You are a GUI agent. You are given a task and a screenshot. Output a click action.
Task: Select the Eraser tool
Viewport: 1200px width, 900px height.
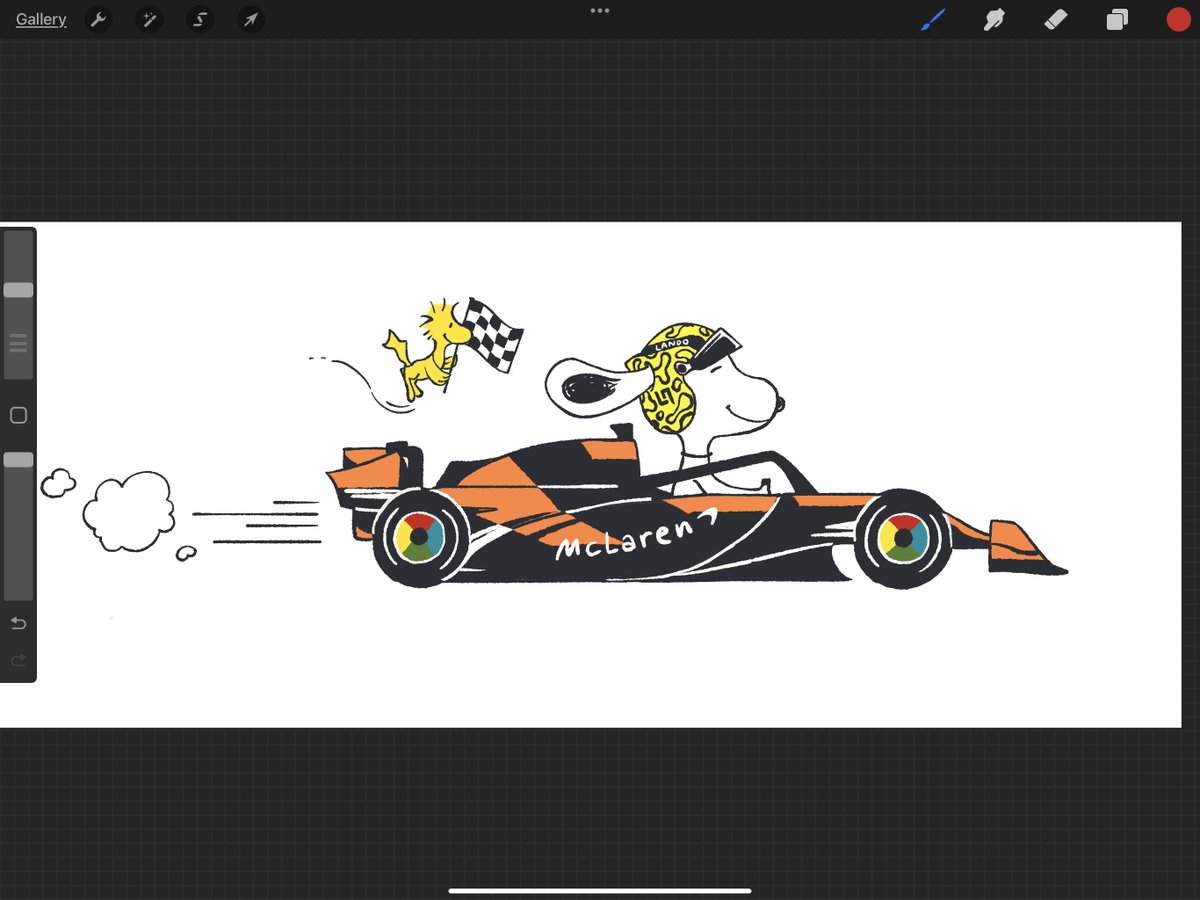[x=1056, y=19]
